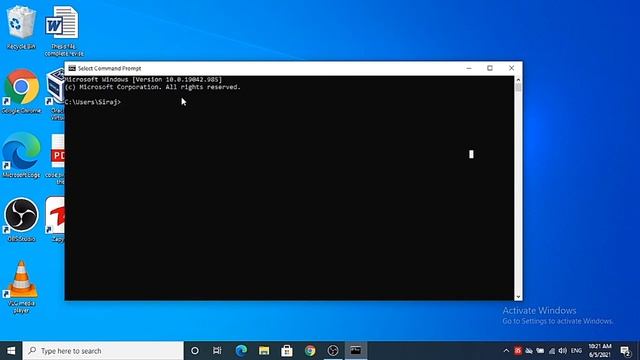The image size is (640, 360).
Task: Open Task View on the taskbar
Action: (x=217, y=351)
